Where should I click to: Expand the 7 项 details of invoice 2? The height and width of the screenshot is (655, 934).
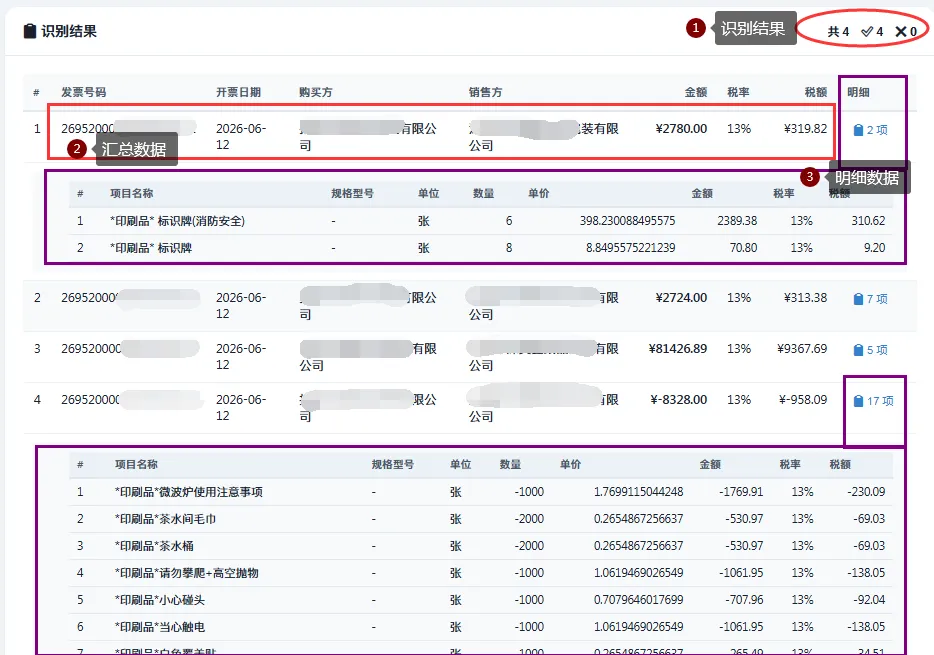tap(870, 299)
